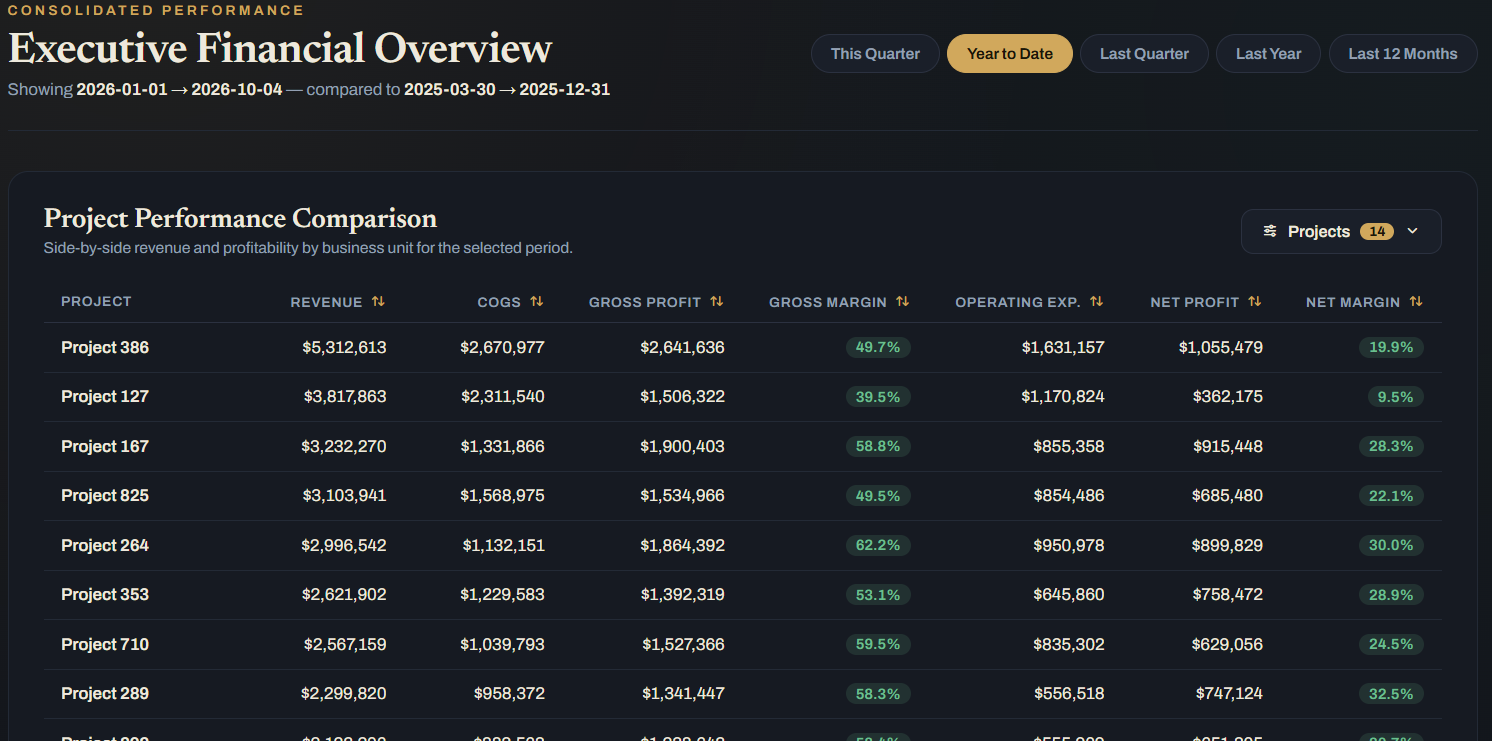Click the 49.5% gross margin badge
1492x741 pixels.
(x=878, y=496)
